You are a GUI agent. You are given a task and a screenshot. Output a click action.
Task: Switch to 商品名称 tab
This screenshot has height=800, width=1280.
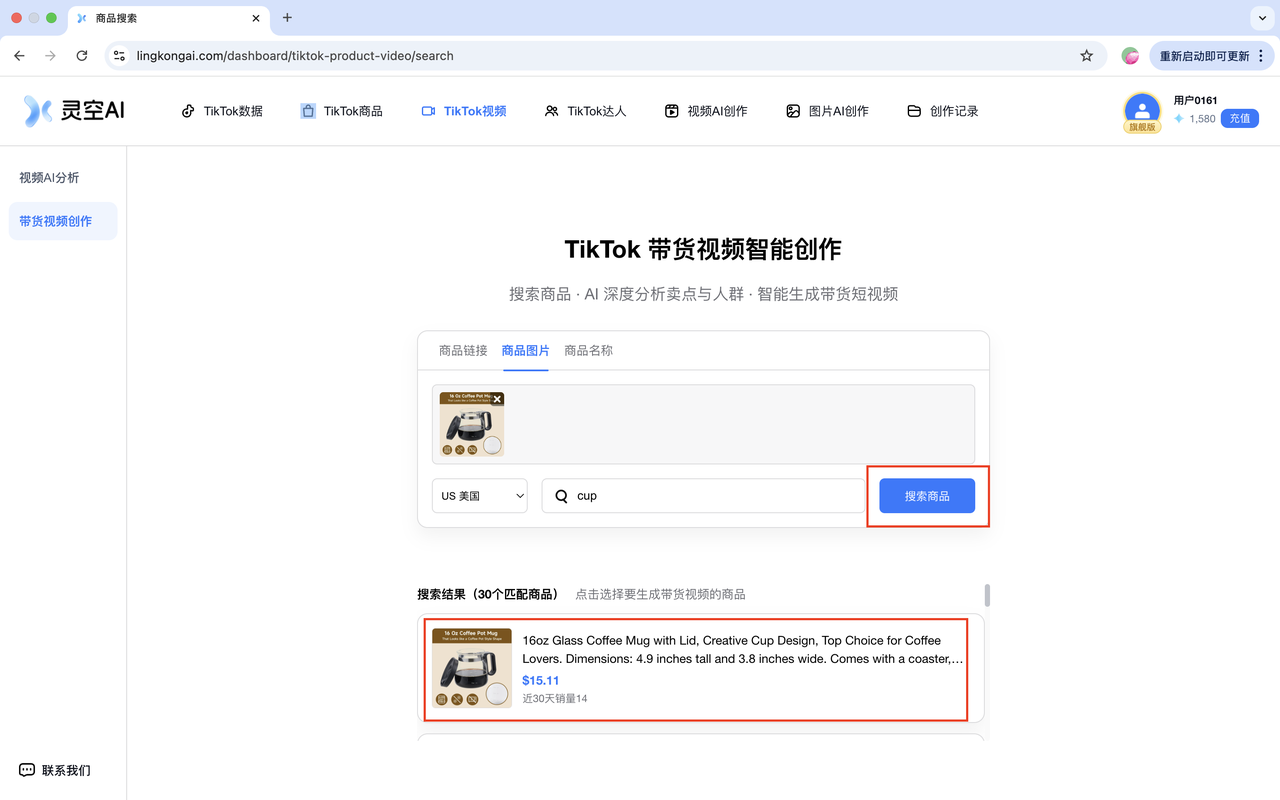[588, 351]
